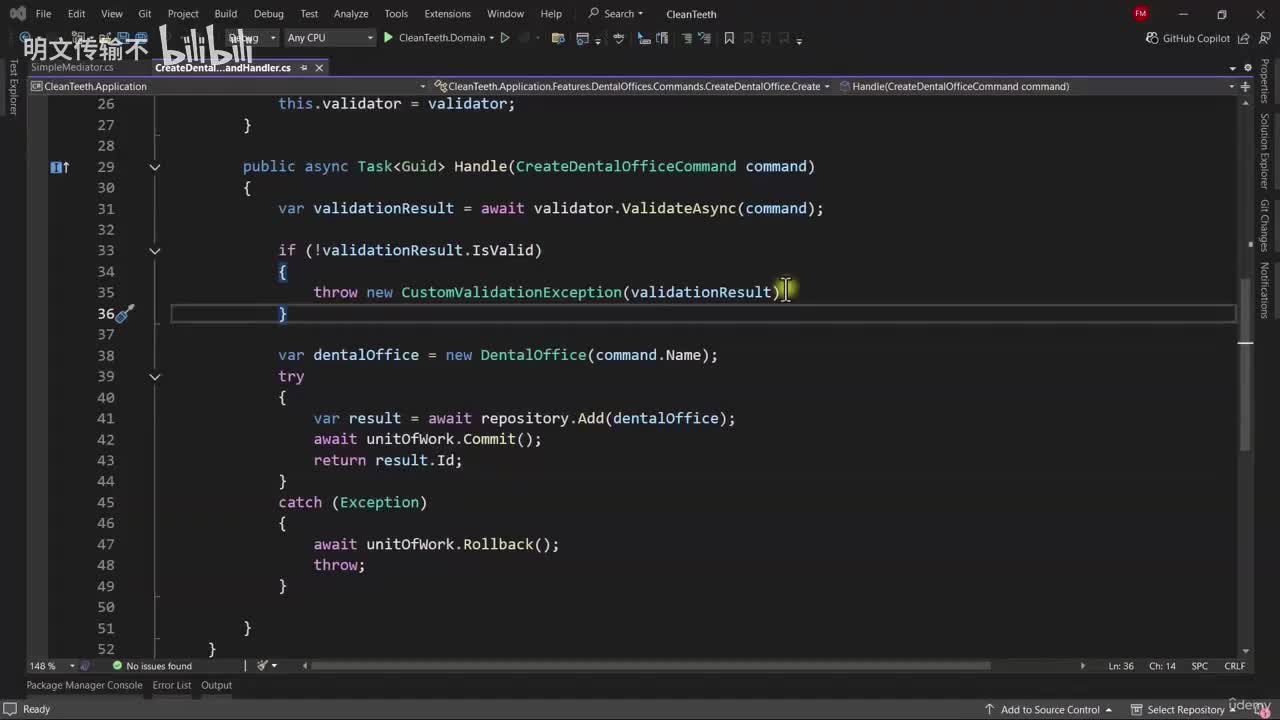Open the View menu
The image size is (1280, 720).
[x=112, y=14]
